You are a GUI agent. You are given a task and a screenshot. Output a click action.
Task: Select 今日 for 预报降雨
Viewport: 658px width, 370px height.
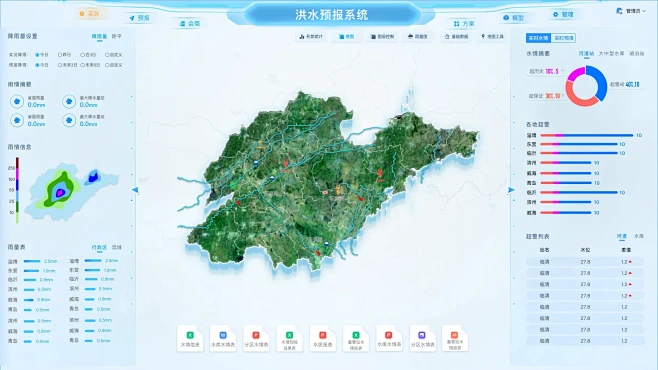42,65
